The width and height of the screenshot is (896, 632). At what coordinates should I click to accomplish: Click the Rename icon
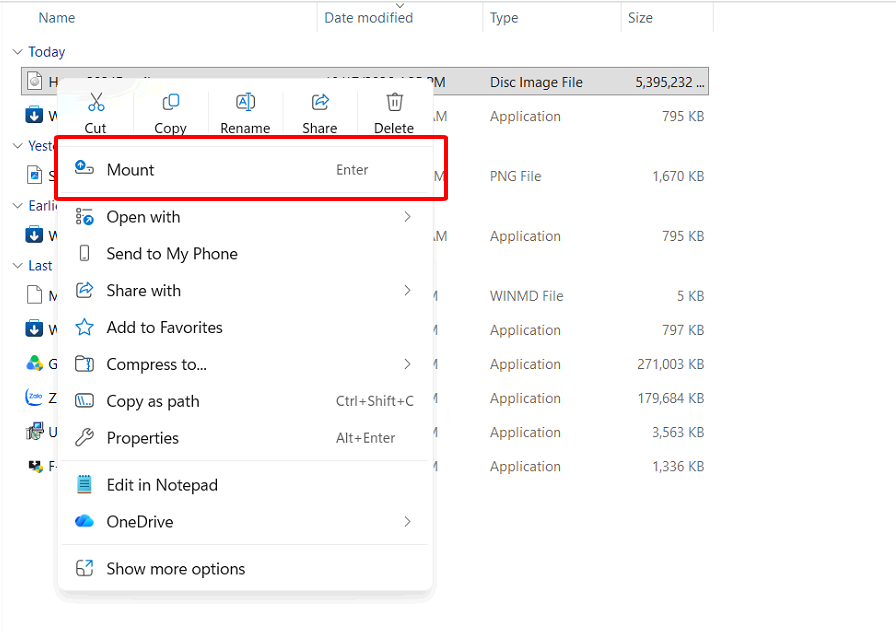[245, 102]
